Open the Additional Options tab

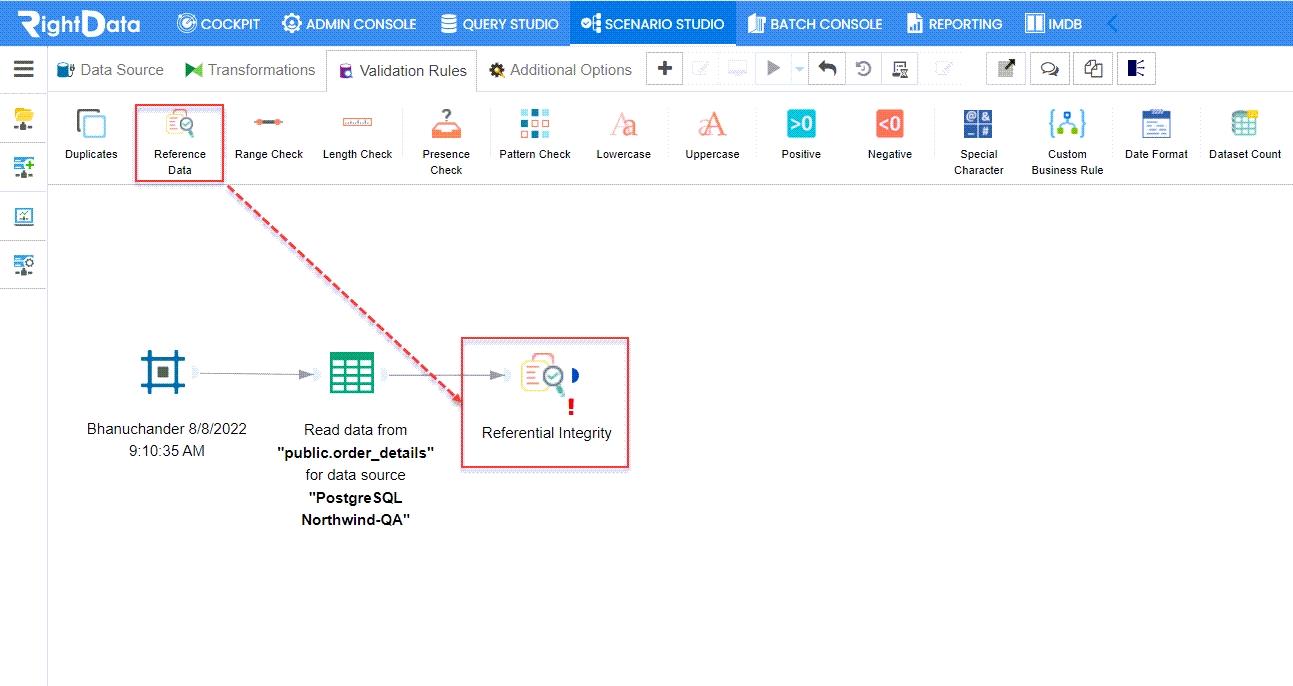pos(560,70)
